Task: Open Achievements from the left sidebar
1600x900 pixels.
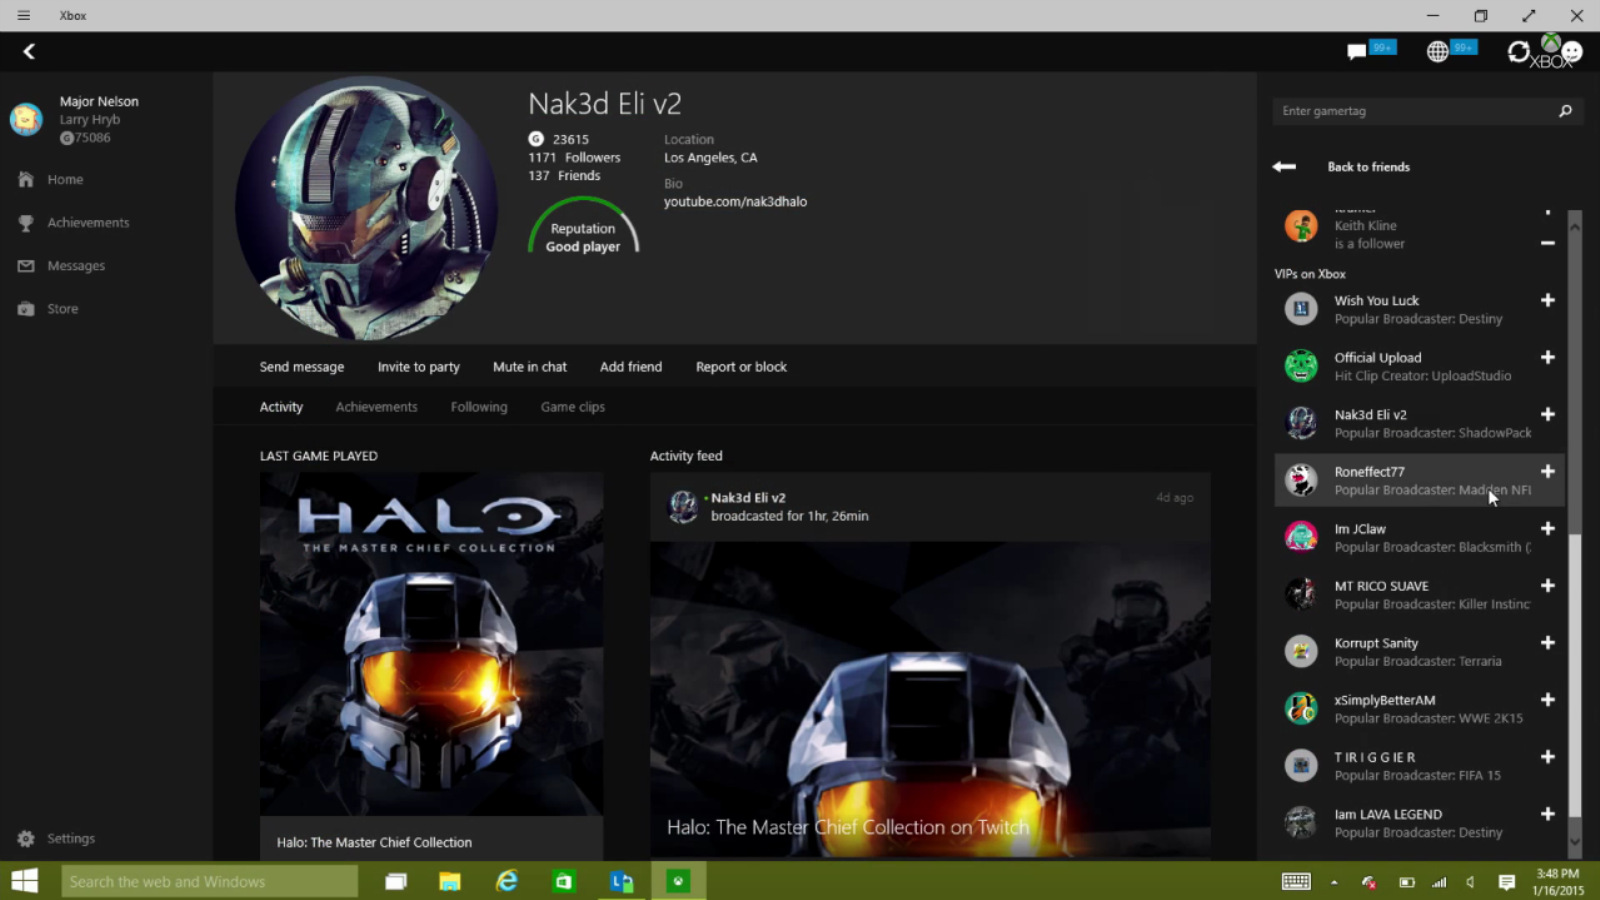Action: (x=88, y=223)
